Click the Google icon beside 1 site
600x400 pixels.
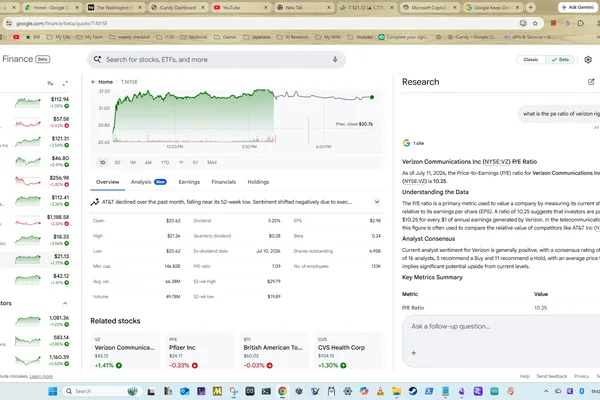pyautogui.click(x=406, y=143)
